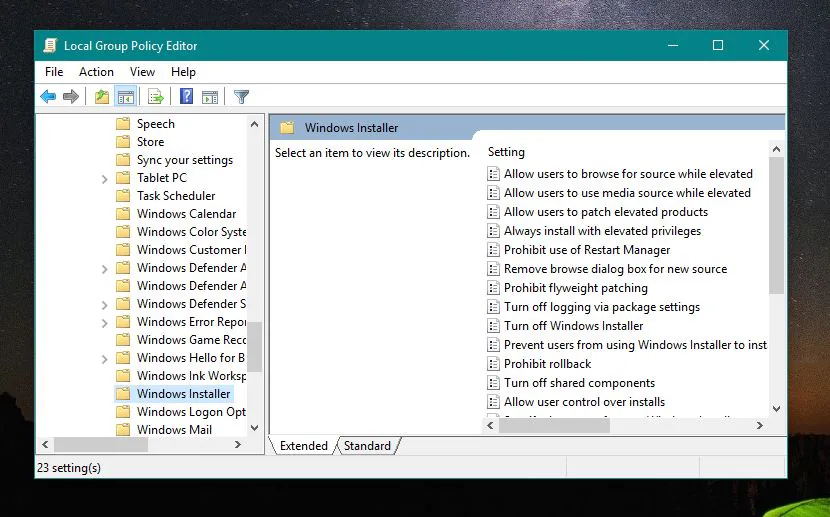Maximize the Local Group Policy Editor window
Screen dimensions: 830x517
click(x=718, y=46)
